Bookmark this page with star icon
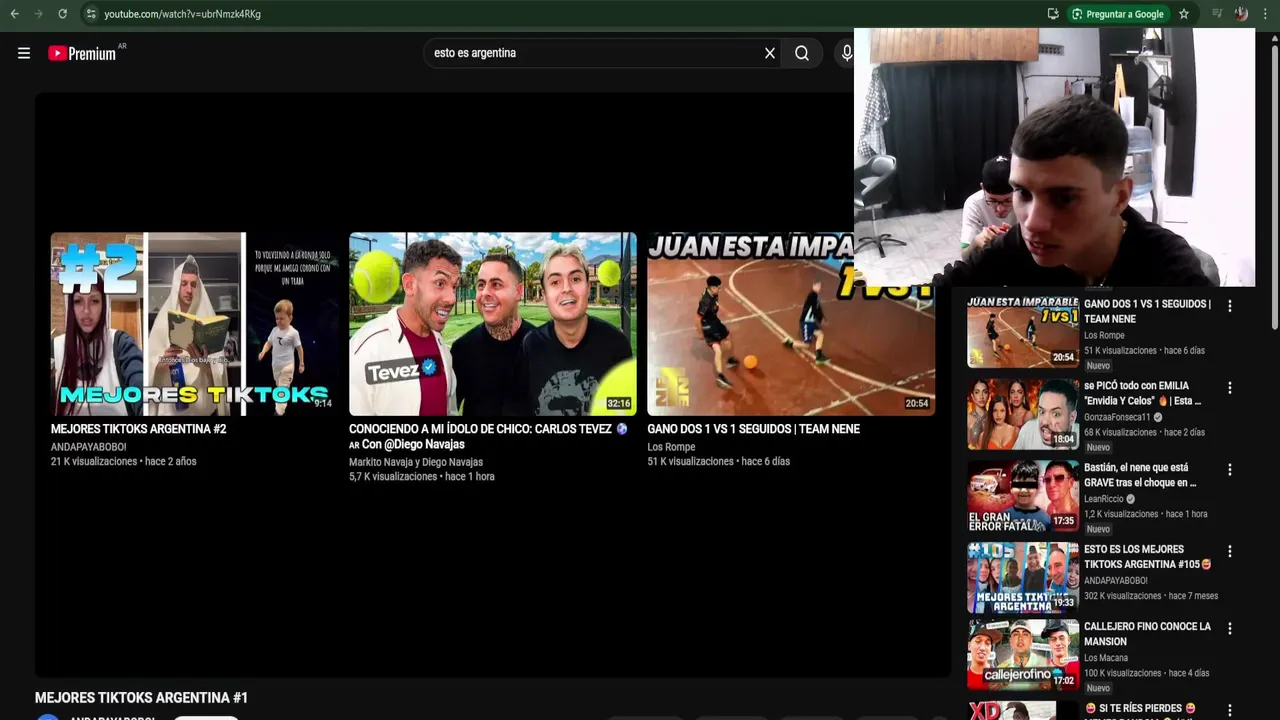1280x720 pixels. (1184, 14)
